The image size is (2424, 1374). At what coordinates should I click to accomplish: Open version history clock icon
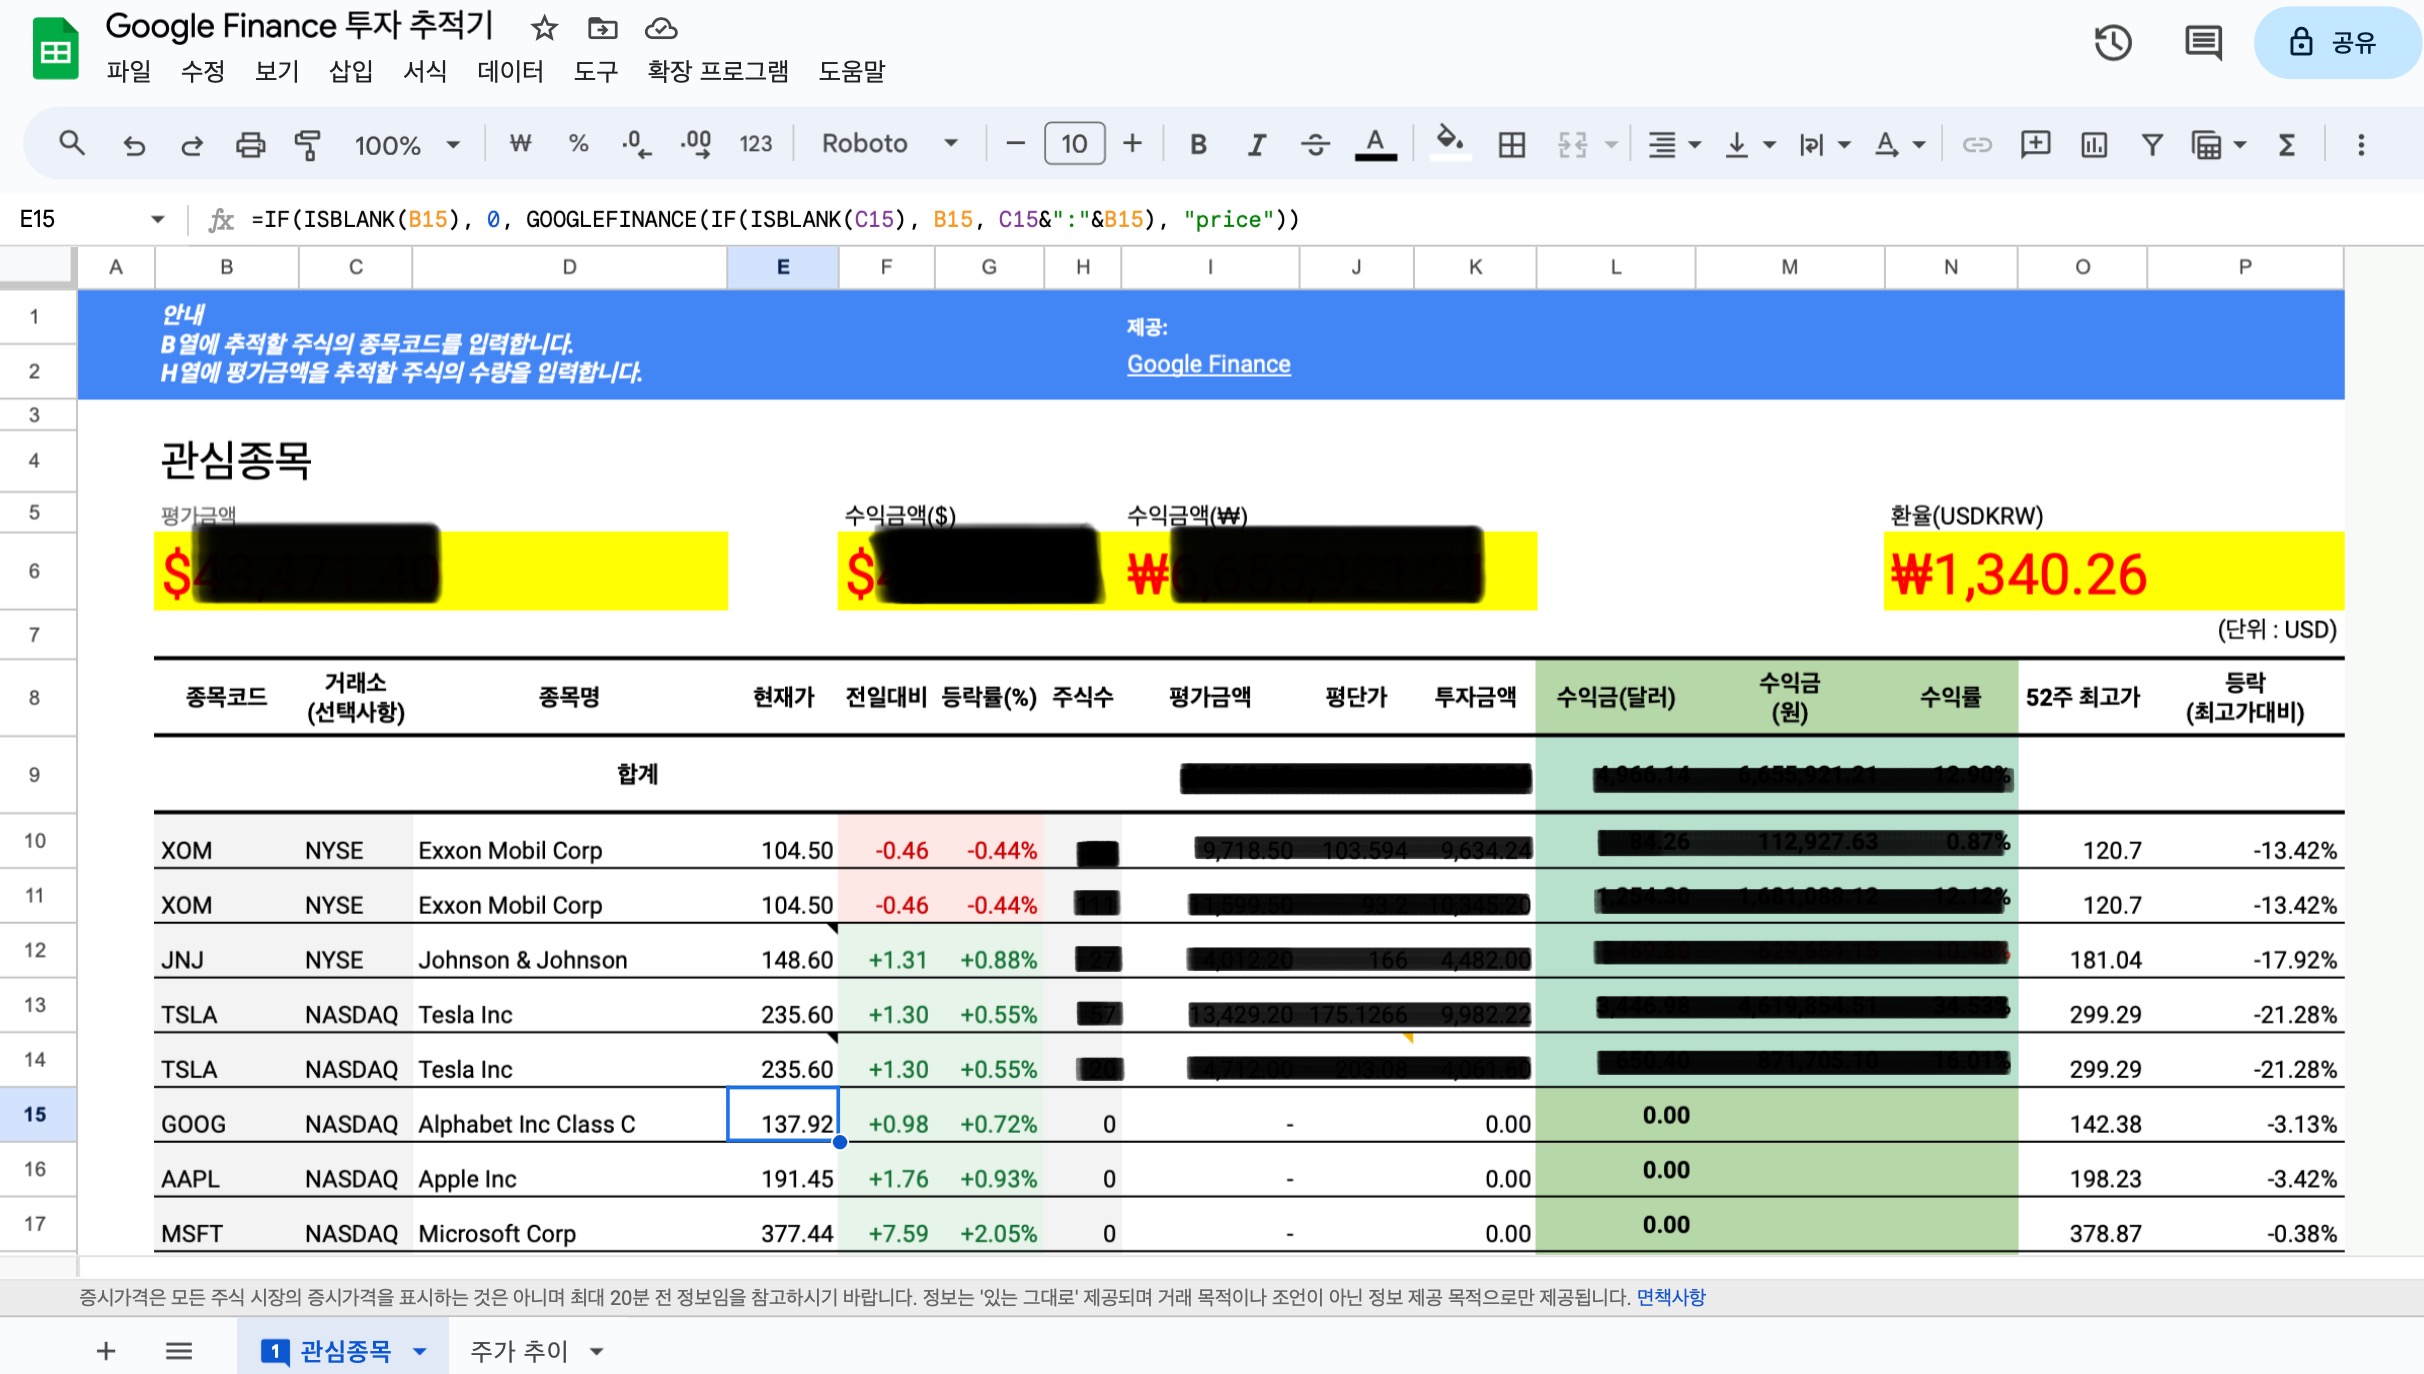2112,42
